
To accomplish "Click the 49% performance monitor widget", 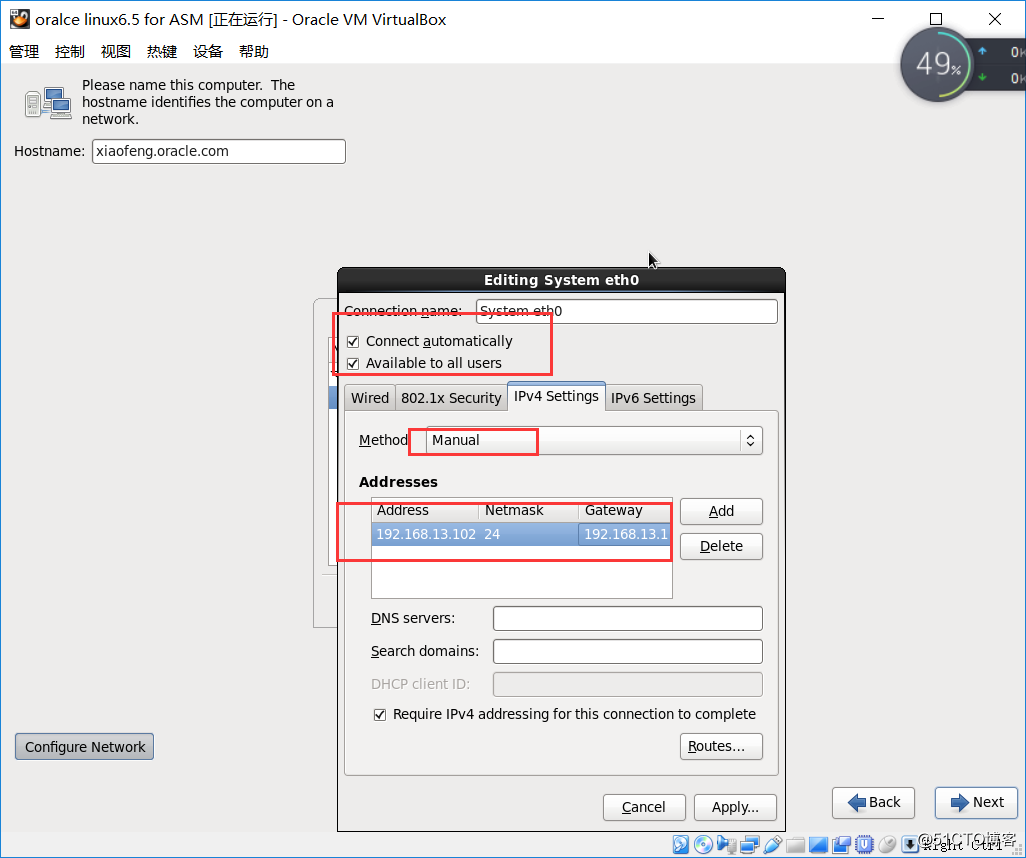I will [x=938, y=65].
